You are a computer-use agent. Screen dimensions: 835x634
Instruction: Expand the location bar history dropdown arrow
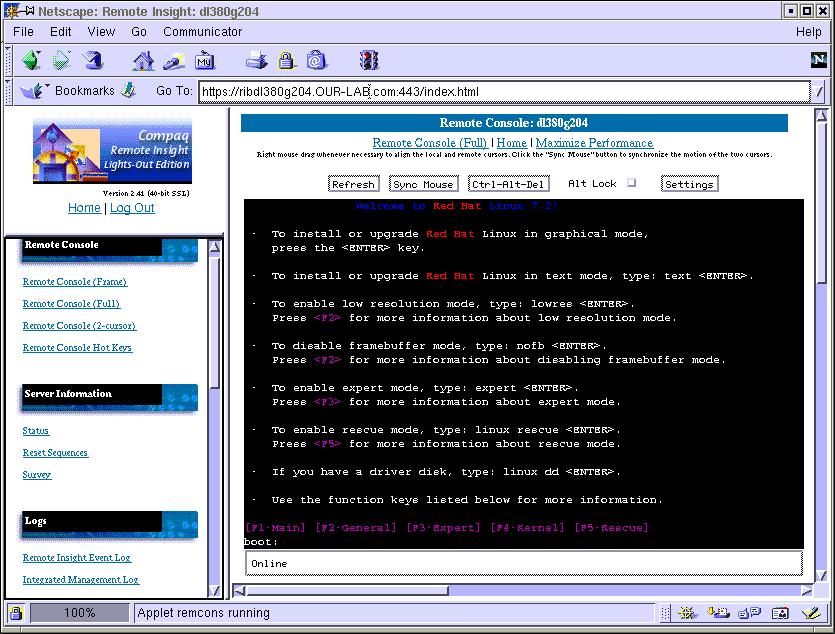[x=819, y=92]
